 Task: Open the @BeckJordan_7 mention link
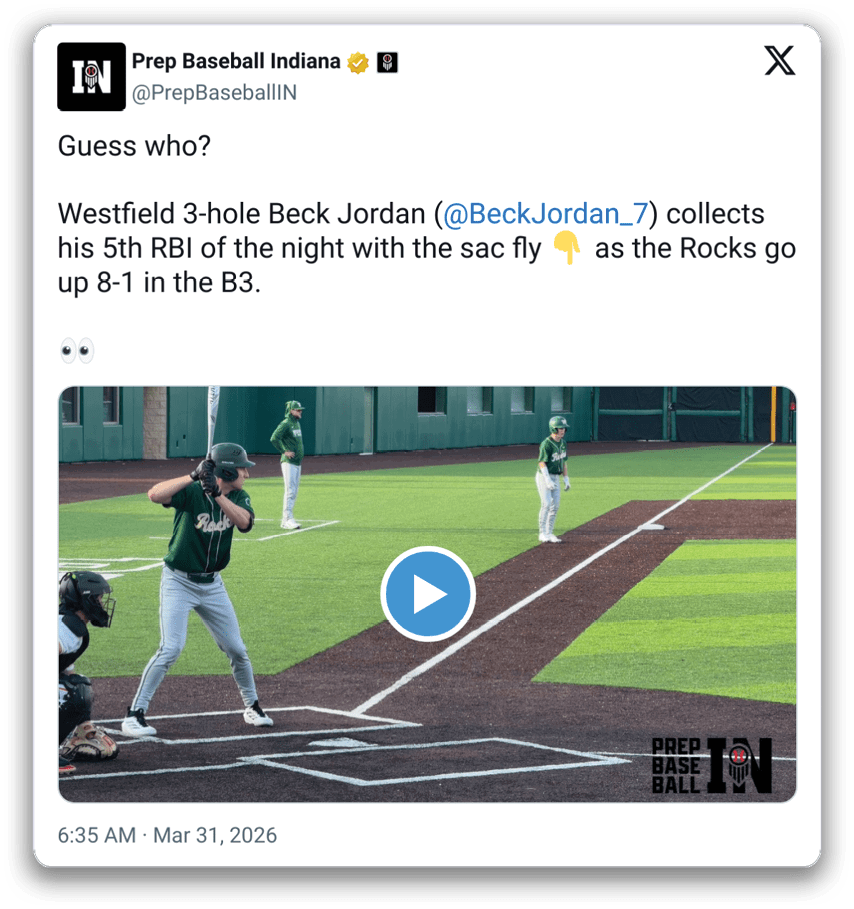(x=546, y=214)
